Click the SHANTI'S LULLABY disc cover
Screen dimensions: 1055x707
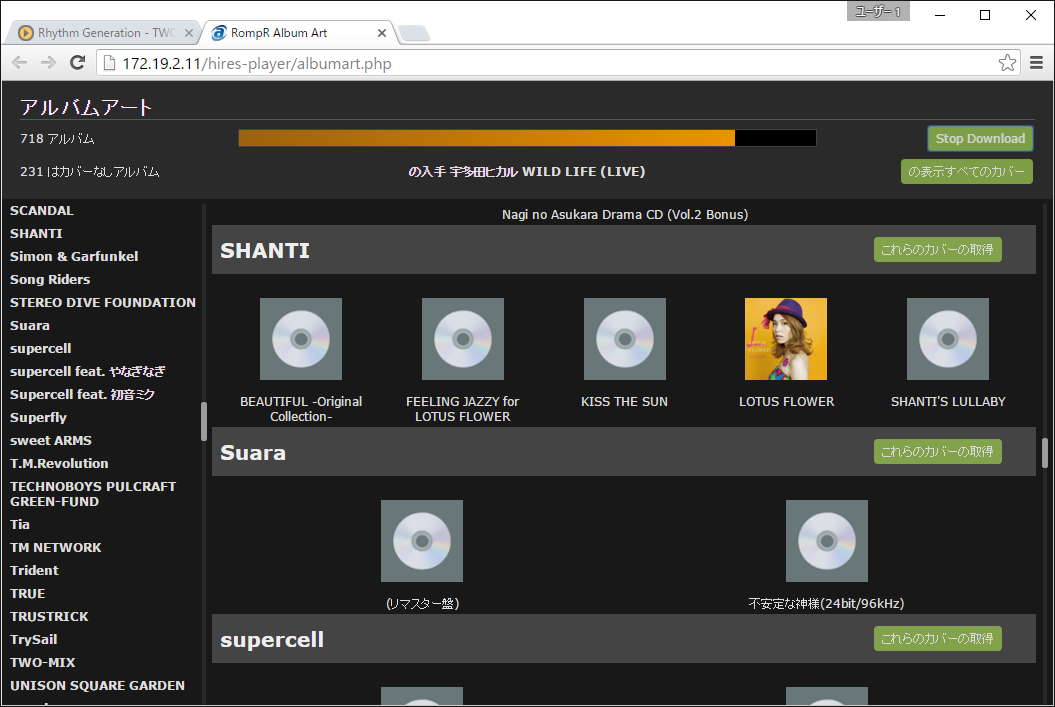coord(948,339)
